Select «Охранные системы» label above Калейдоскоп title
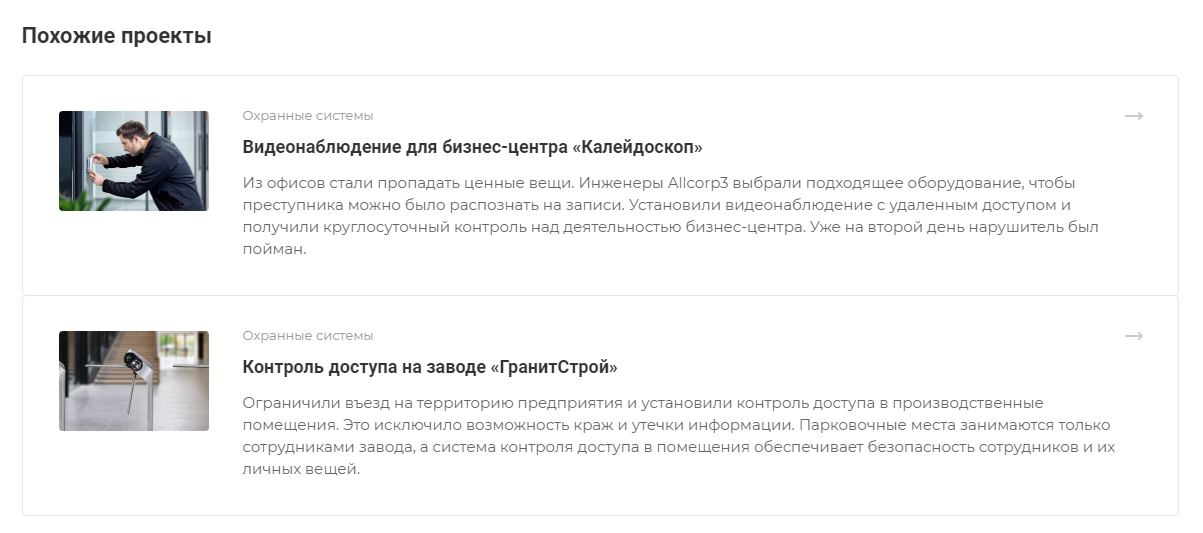Screen dimensions: 1203x533 (308, 116)
